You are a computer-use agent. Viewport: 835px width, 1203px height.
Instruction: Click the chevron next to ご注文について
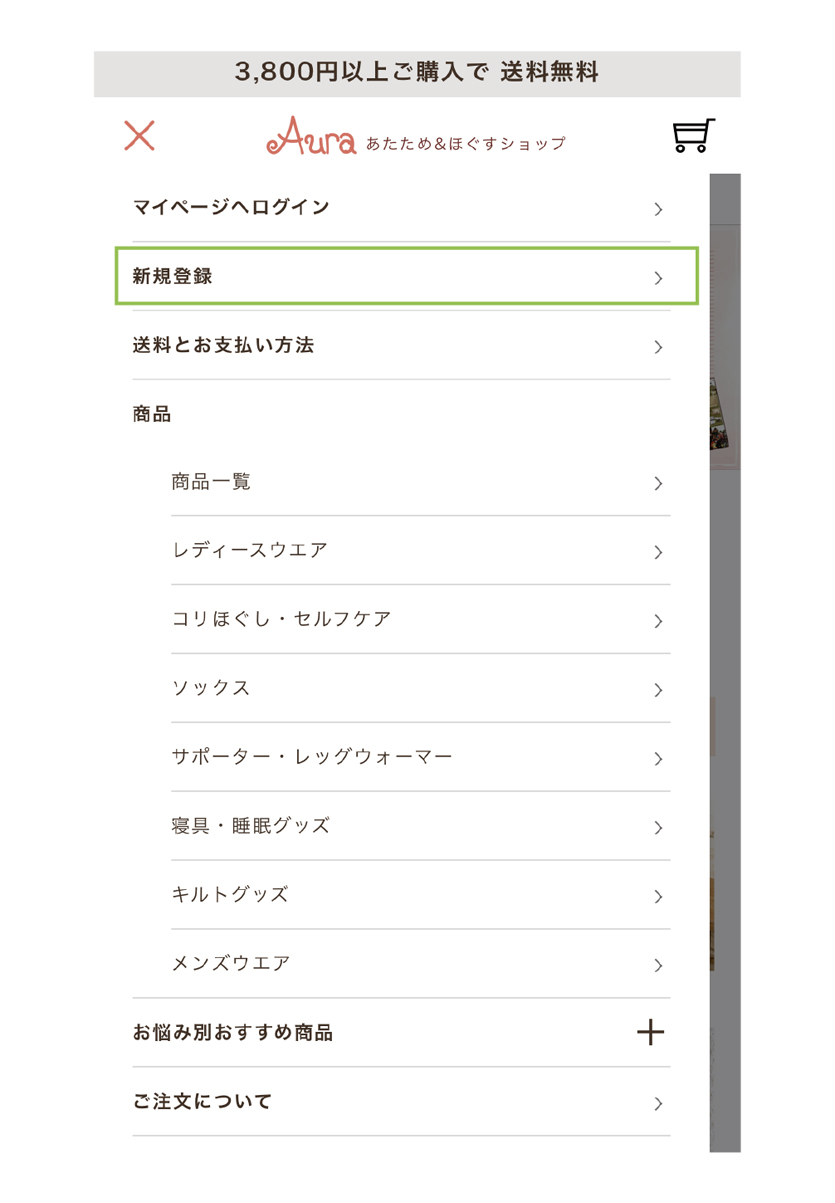tap(658, 1104)
